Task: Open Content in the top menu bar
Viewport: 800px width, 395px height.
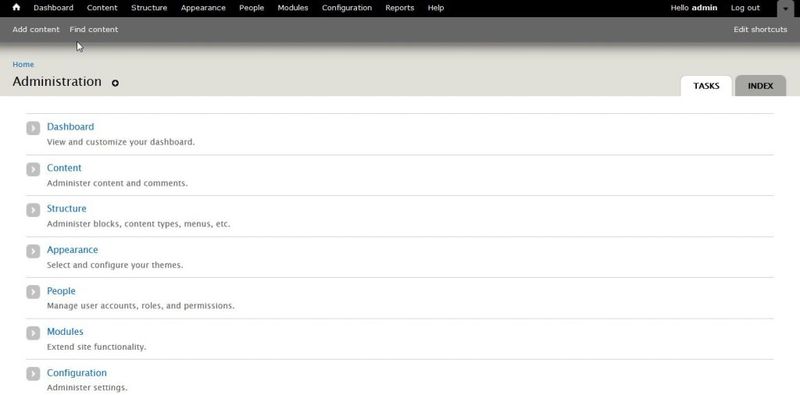Action: [102, 8]
